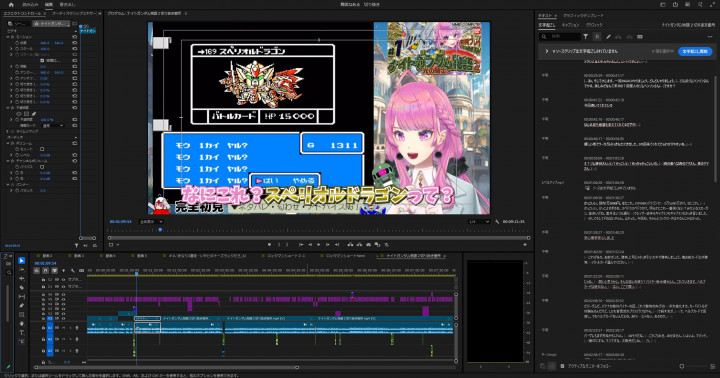Expand the Rotation property row
720x378 pixels.
pyautogui.click(x=11, y=66)
